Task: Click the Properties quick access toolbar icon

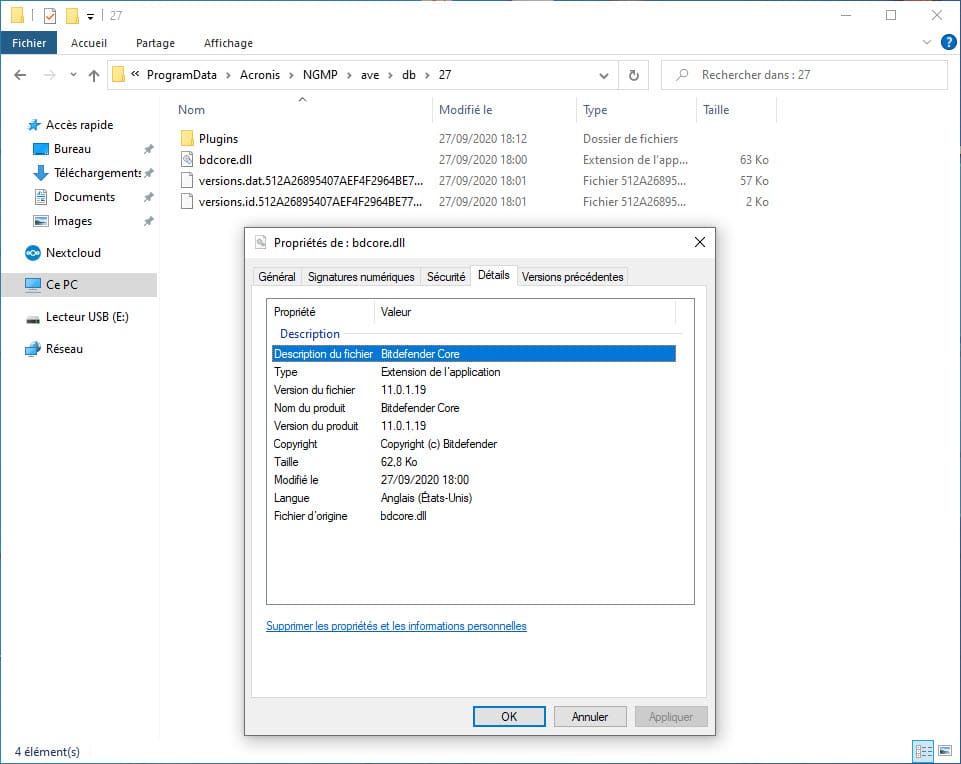Action: pyautogui.click(x=50, y=15)
